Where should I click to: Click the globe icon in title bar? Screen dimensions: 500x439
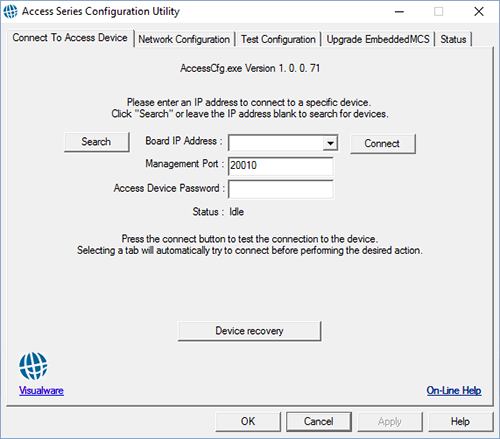pyautogui.click(x=10, y=11)
